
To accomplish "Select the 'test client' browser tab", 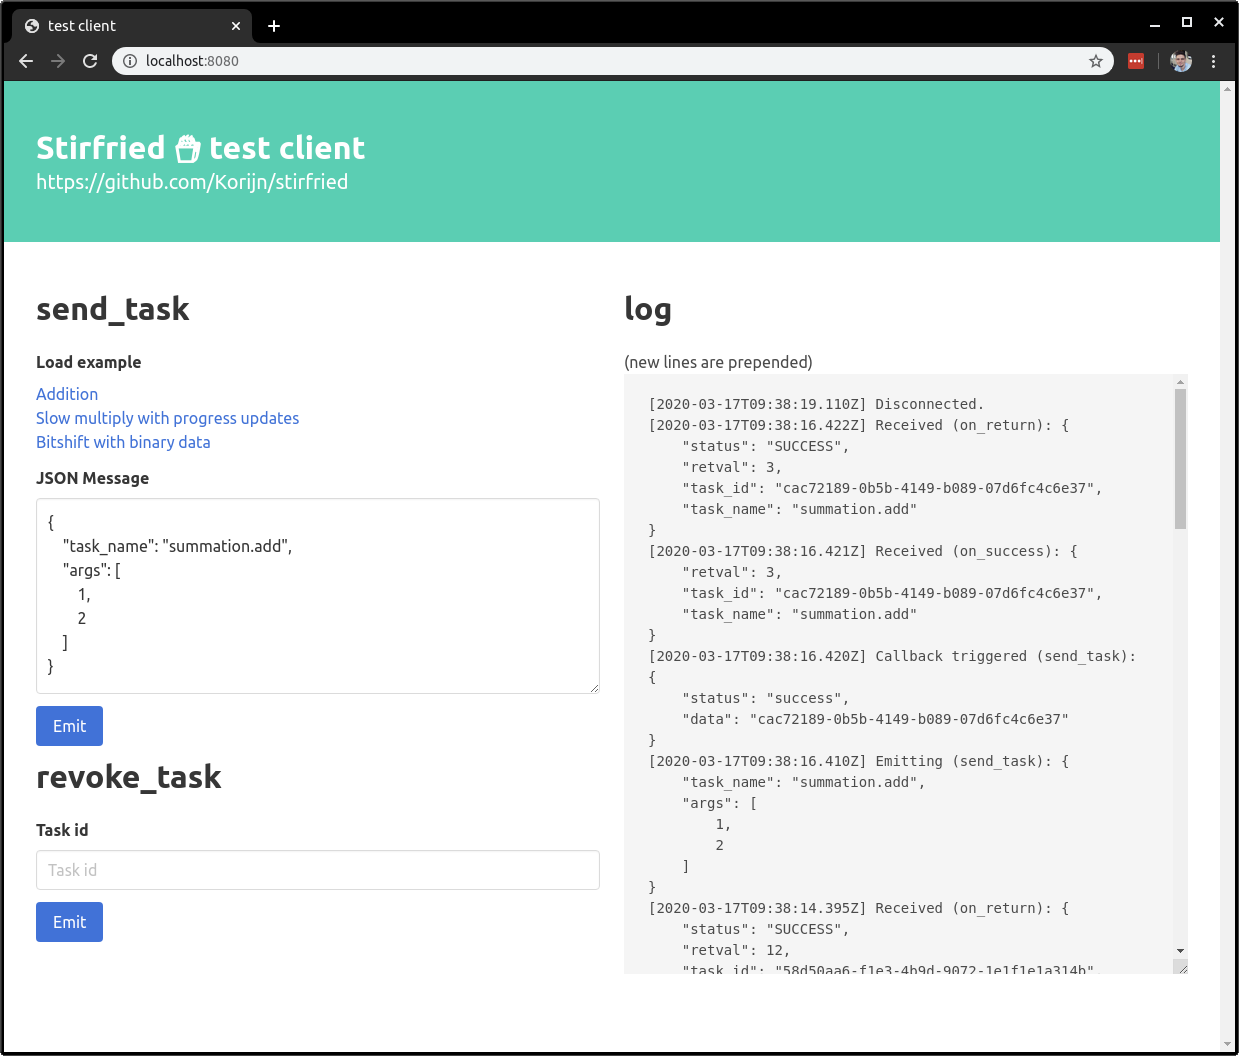I will [x=130, y=26].
